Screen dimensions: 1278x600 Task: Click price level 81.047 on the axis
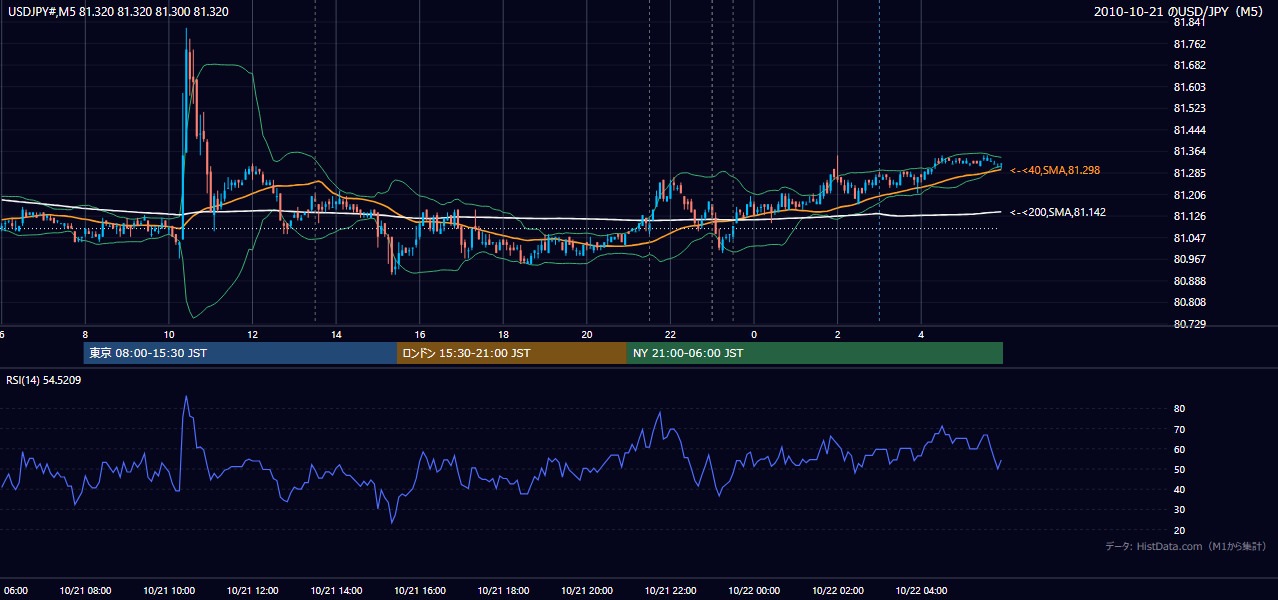(1190, 238)
